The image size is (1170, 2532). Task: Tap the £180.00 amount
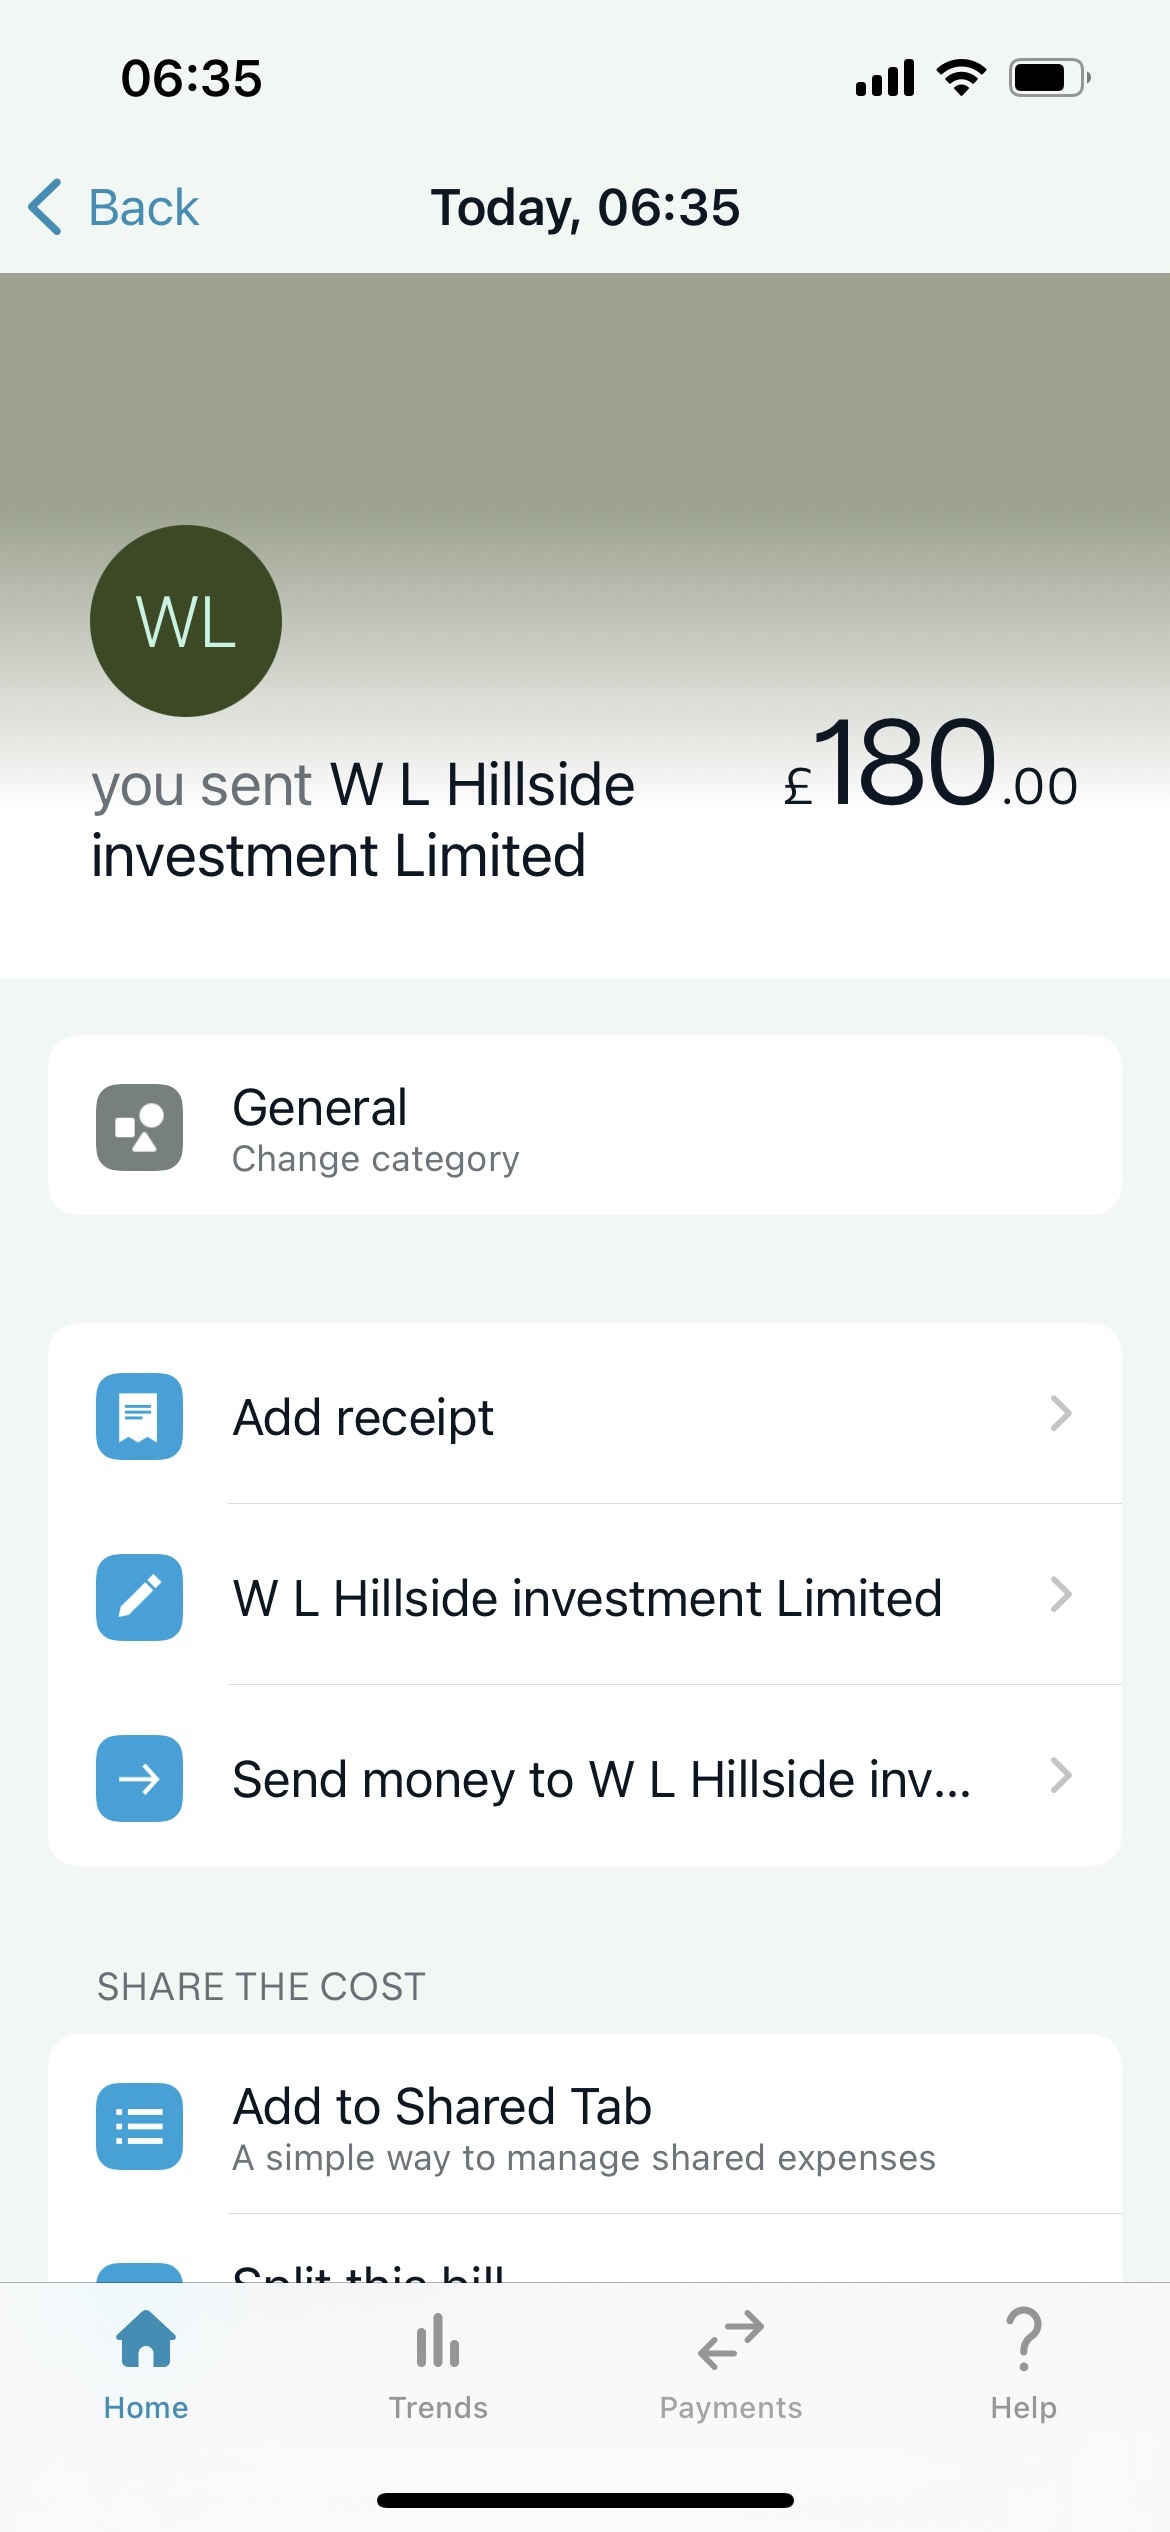point(930,766)
